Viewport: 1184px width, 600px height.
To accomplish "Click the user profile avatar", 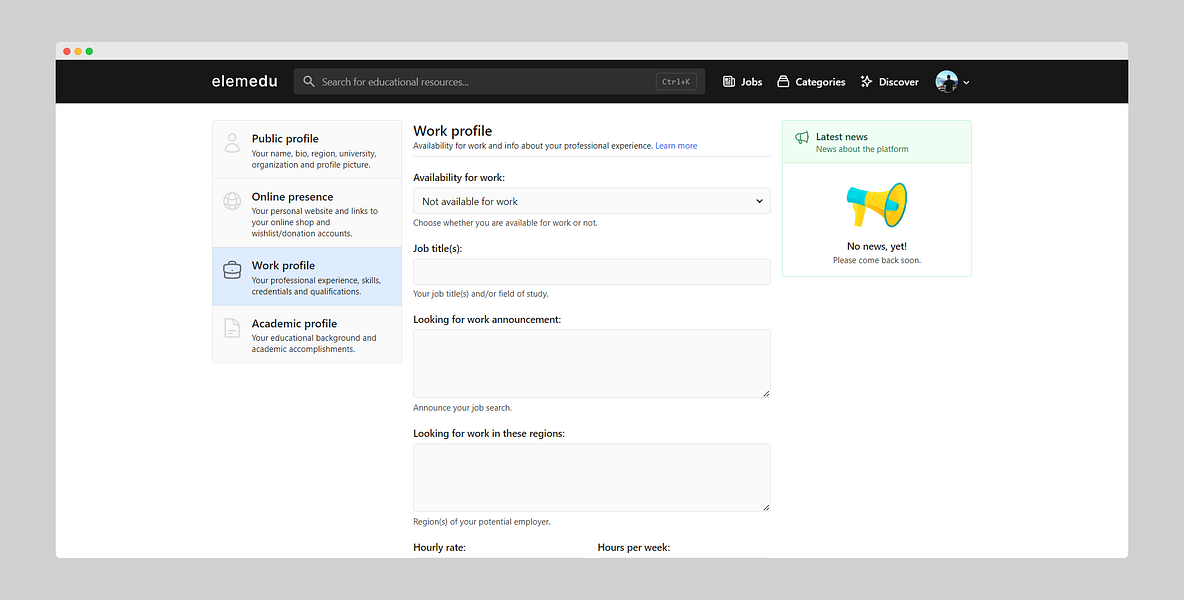I will pos(946,82).
